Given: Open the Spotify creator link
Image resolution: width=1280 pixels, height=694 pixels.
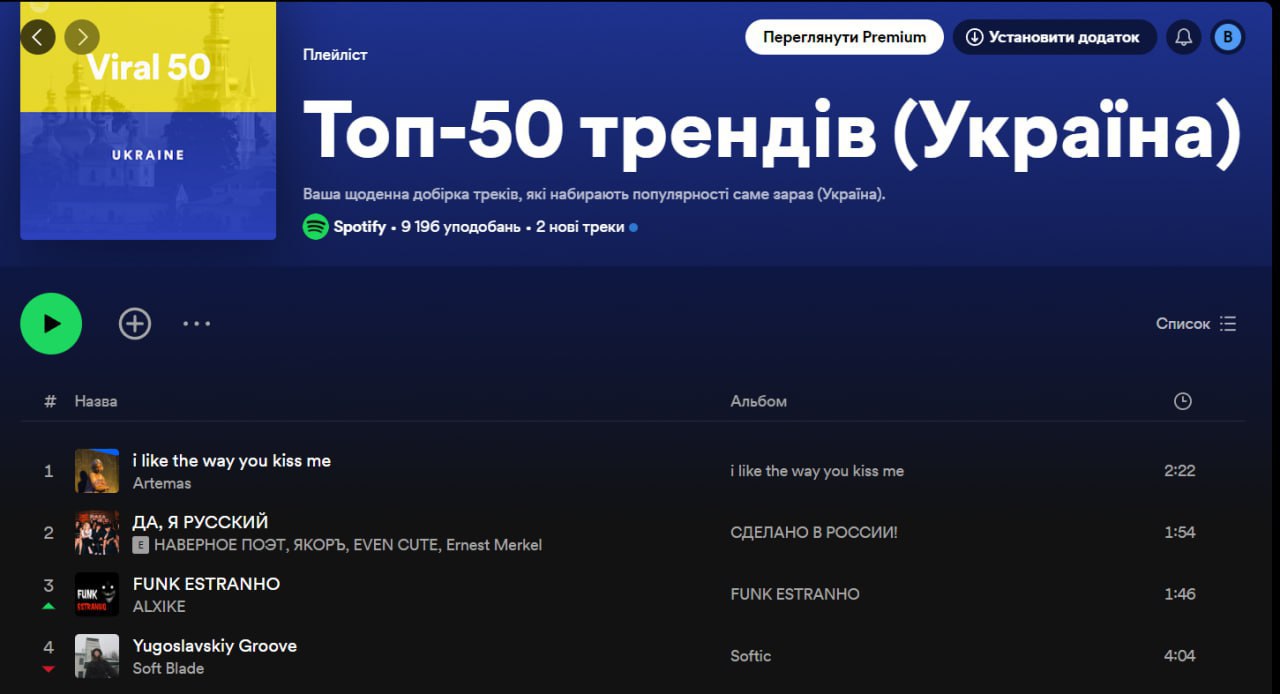Looking at the screenshot, I should 359,227.
